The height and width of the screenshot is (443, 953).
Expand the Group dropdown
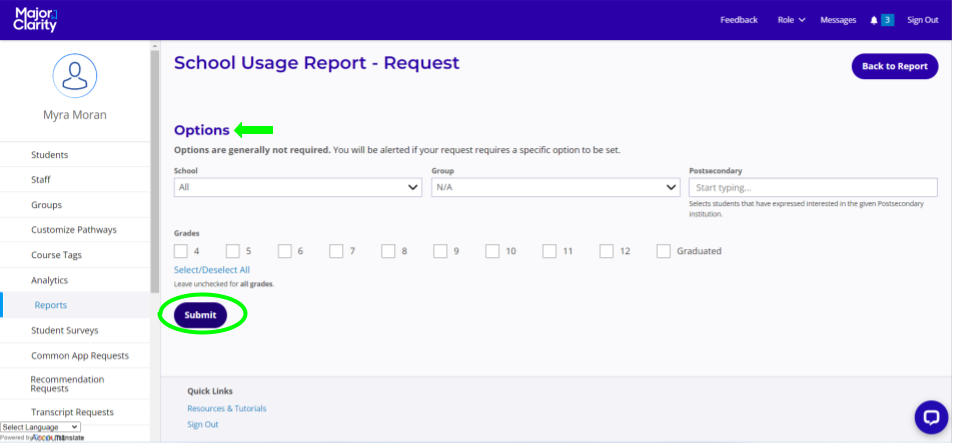tap(555, 187)
